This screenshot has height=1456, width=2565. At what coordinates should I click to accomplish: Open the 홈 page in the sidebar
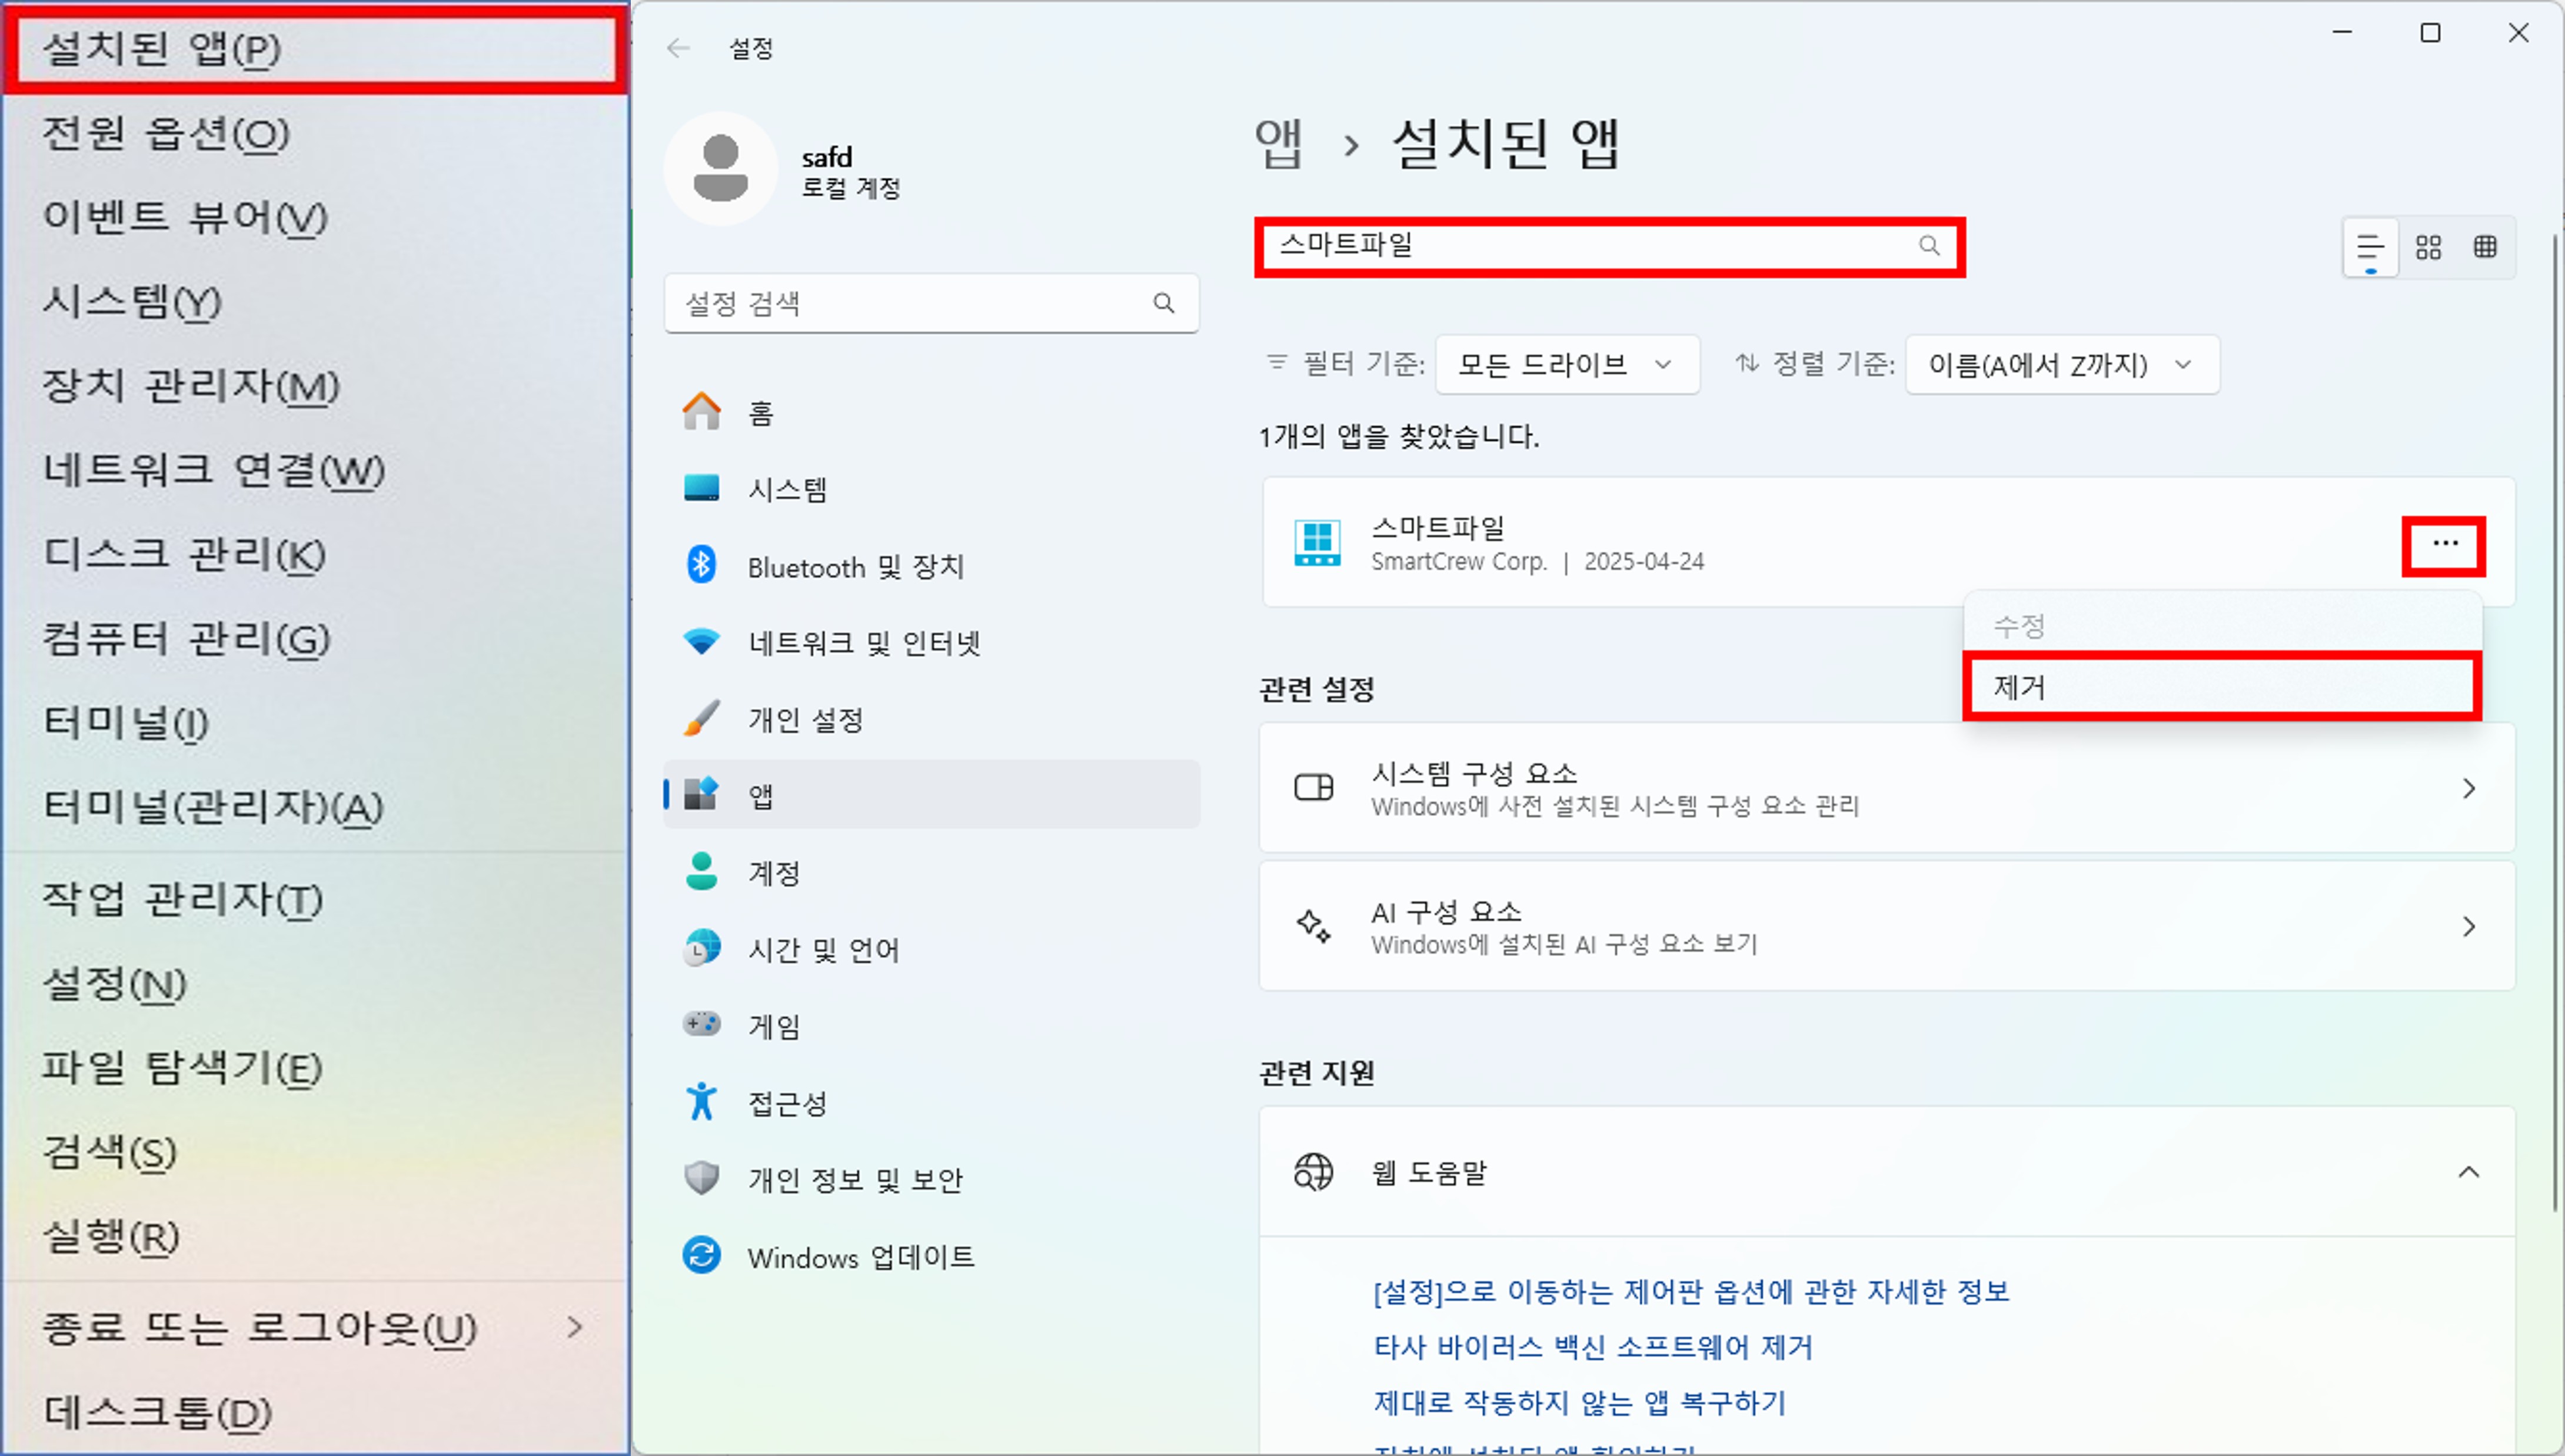click(760, 413)
